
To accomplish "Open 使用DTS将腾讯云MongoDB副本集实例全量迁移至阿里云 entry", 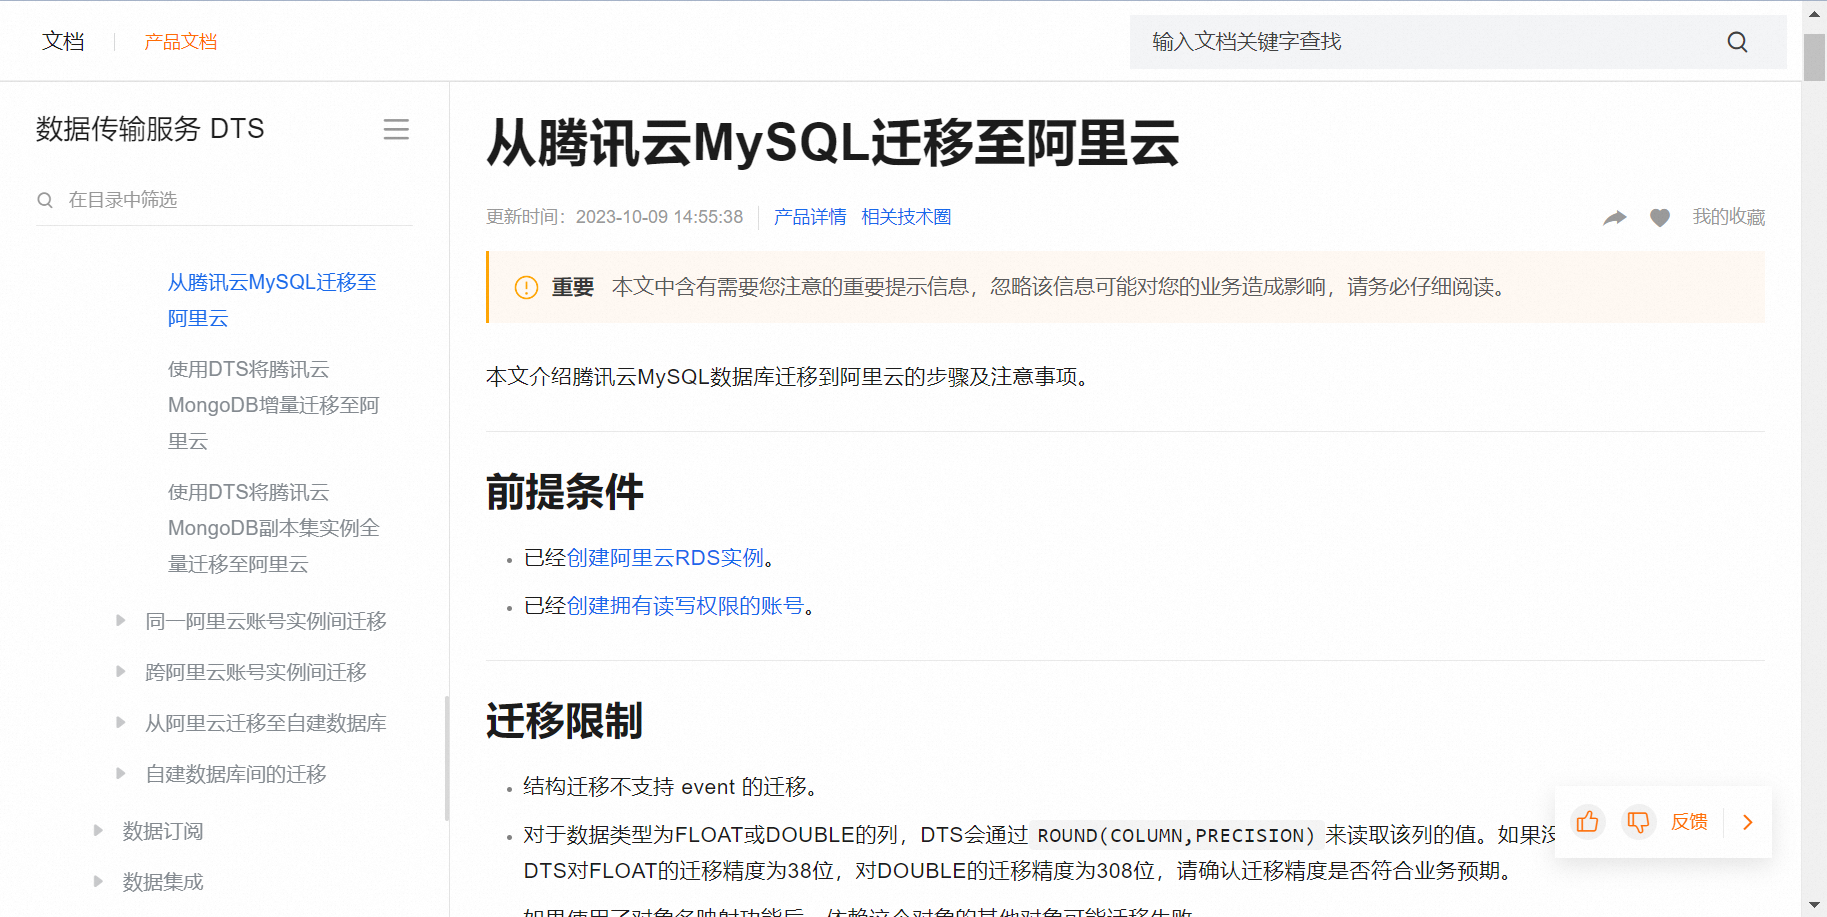I will tap(273, 528).
